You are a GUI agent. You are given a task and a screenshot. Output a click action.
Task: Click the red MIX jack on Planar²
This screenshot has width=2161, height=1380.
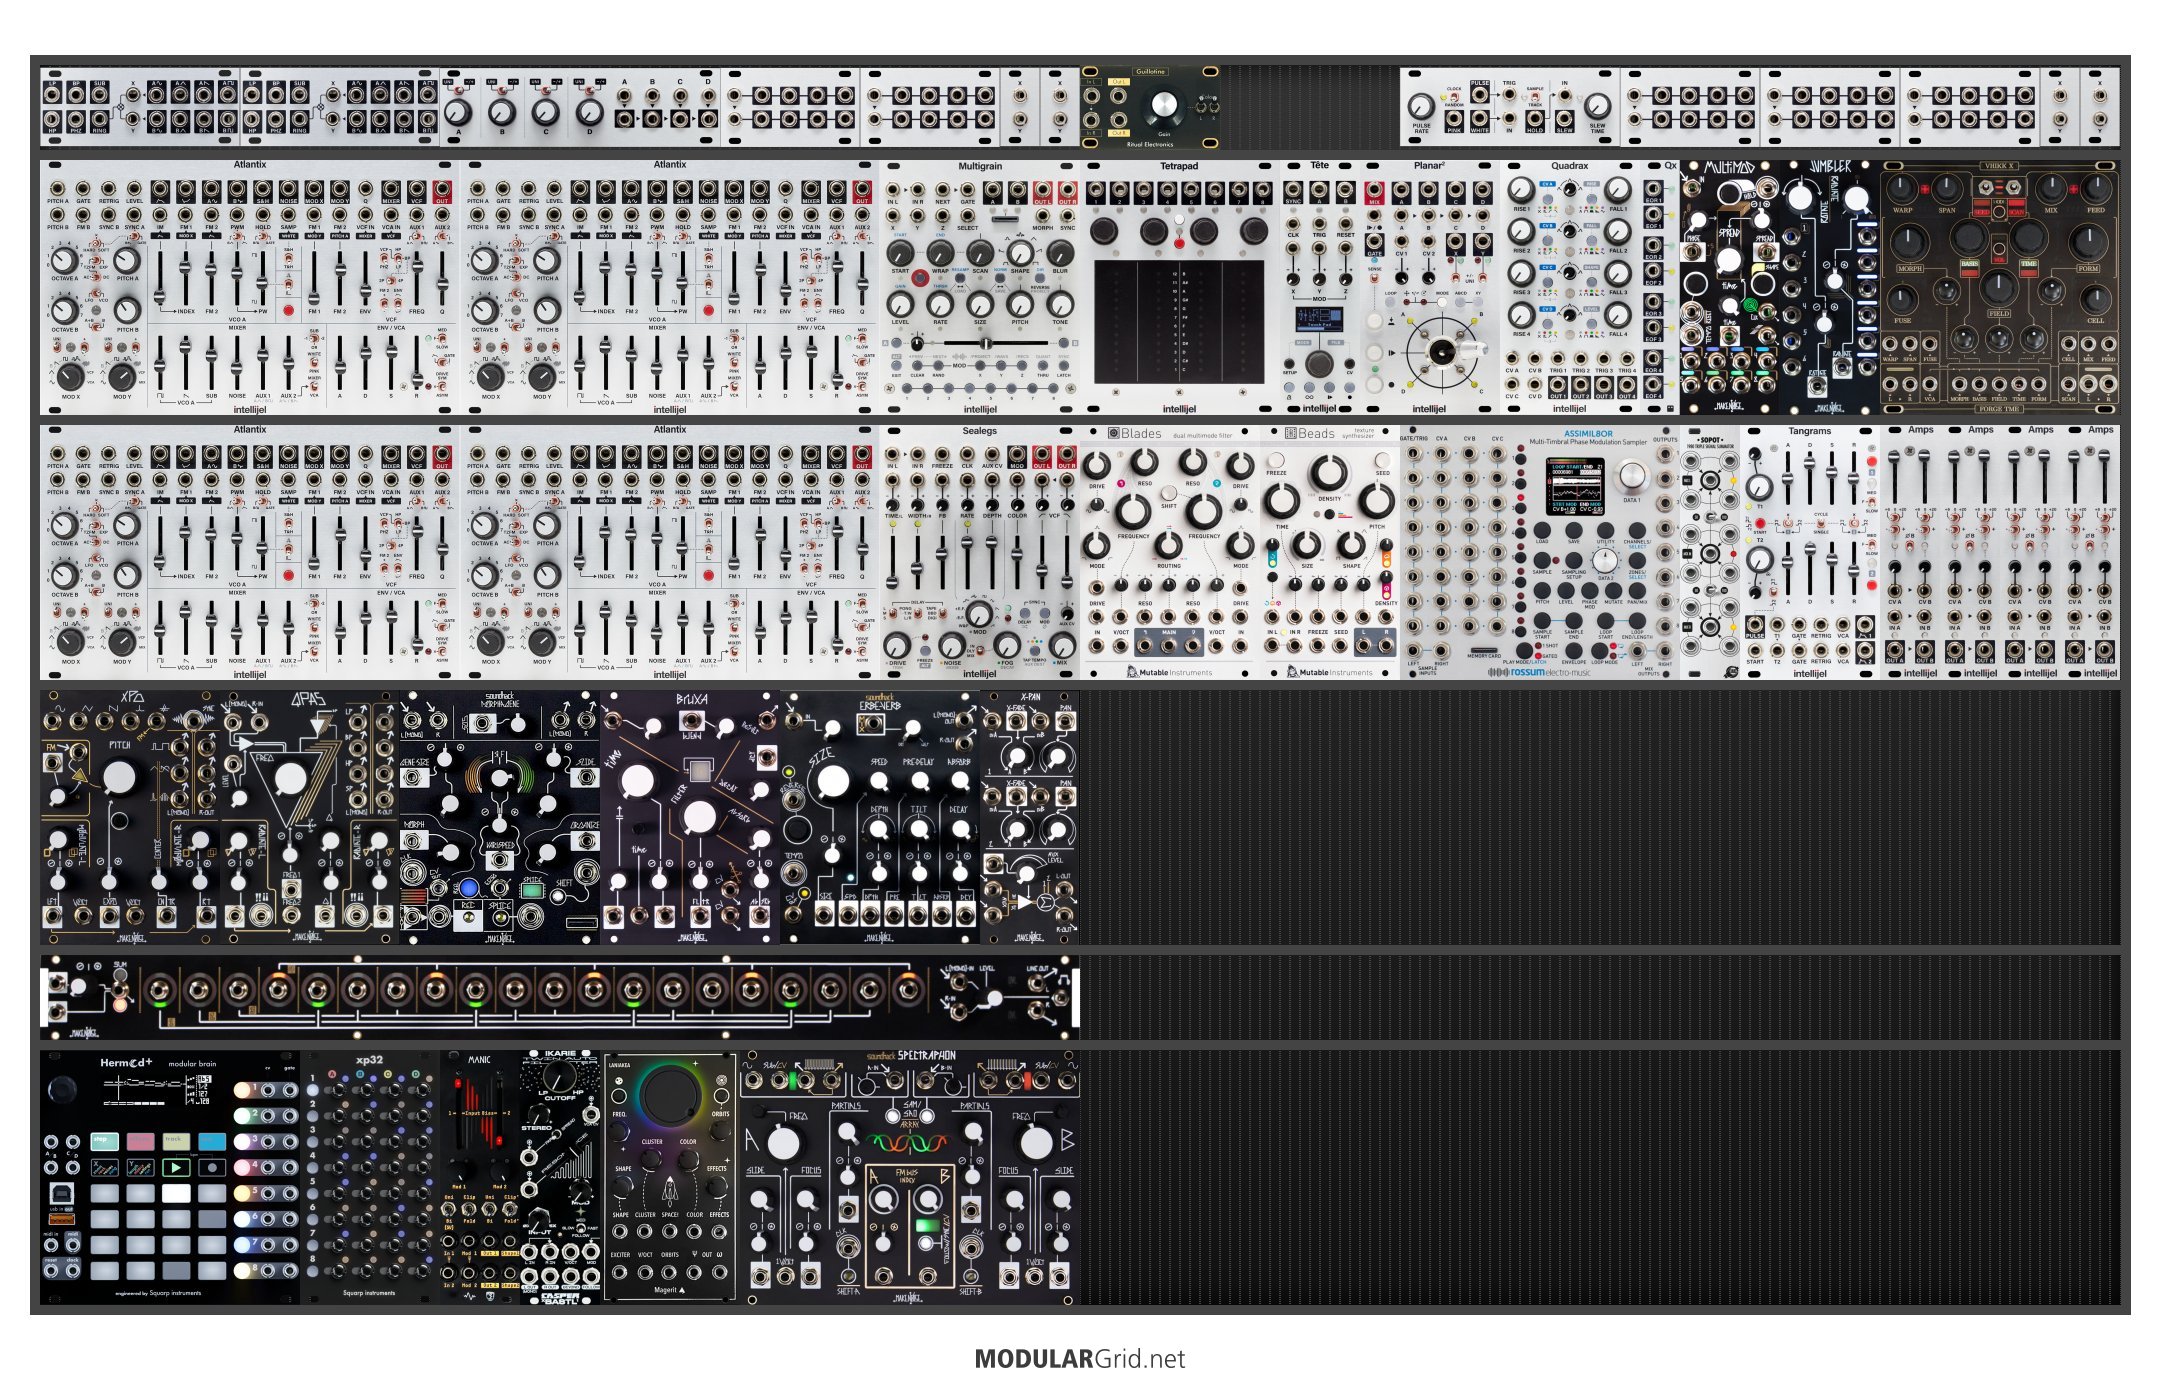pyautogui.click(x=1374, y=191)
